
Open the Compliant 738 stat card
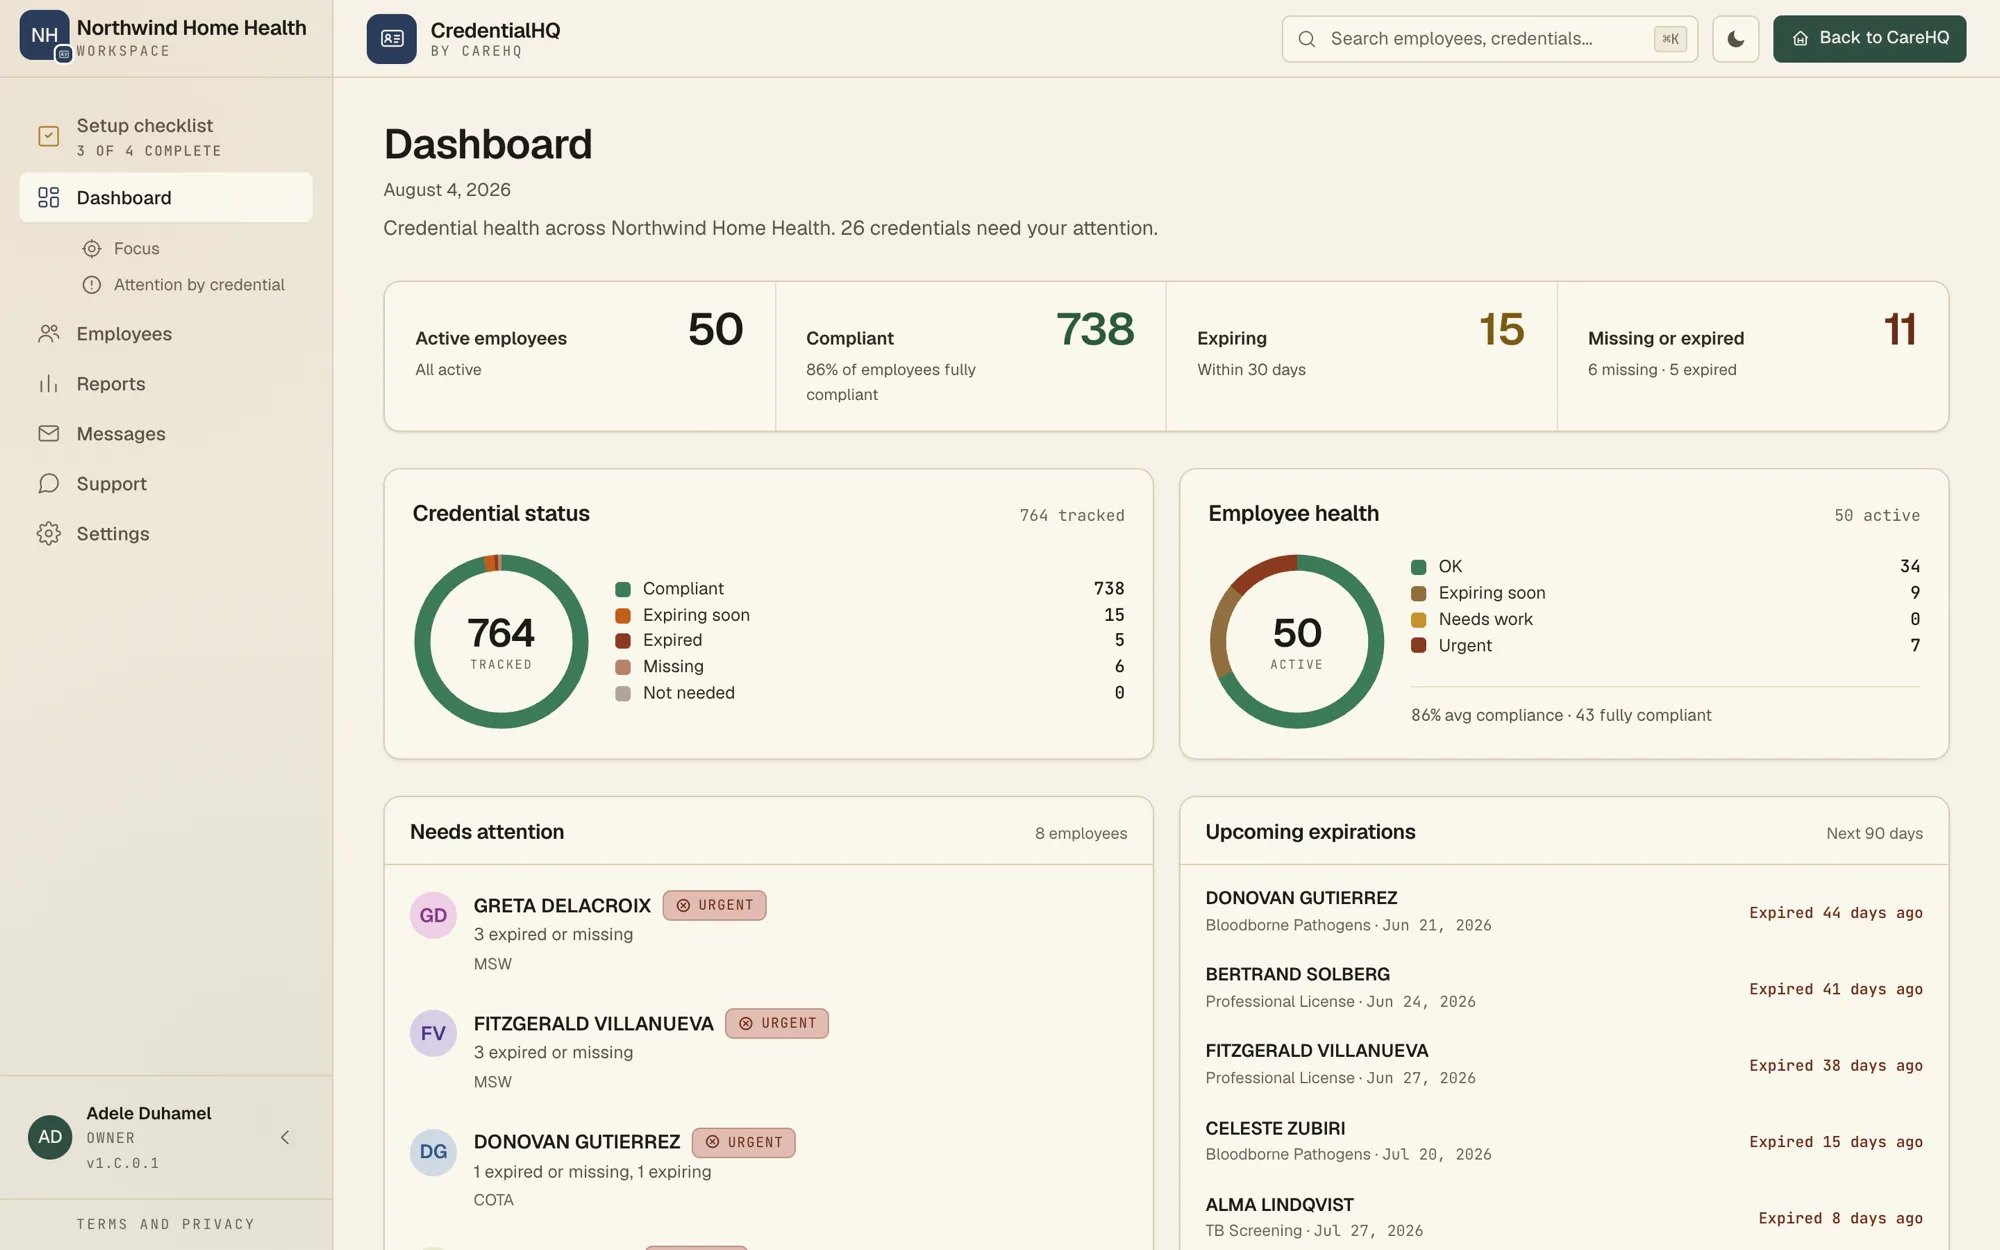pos(970,356)
